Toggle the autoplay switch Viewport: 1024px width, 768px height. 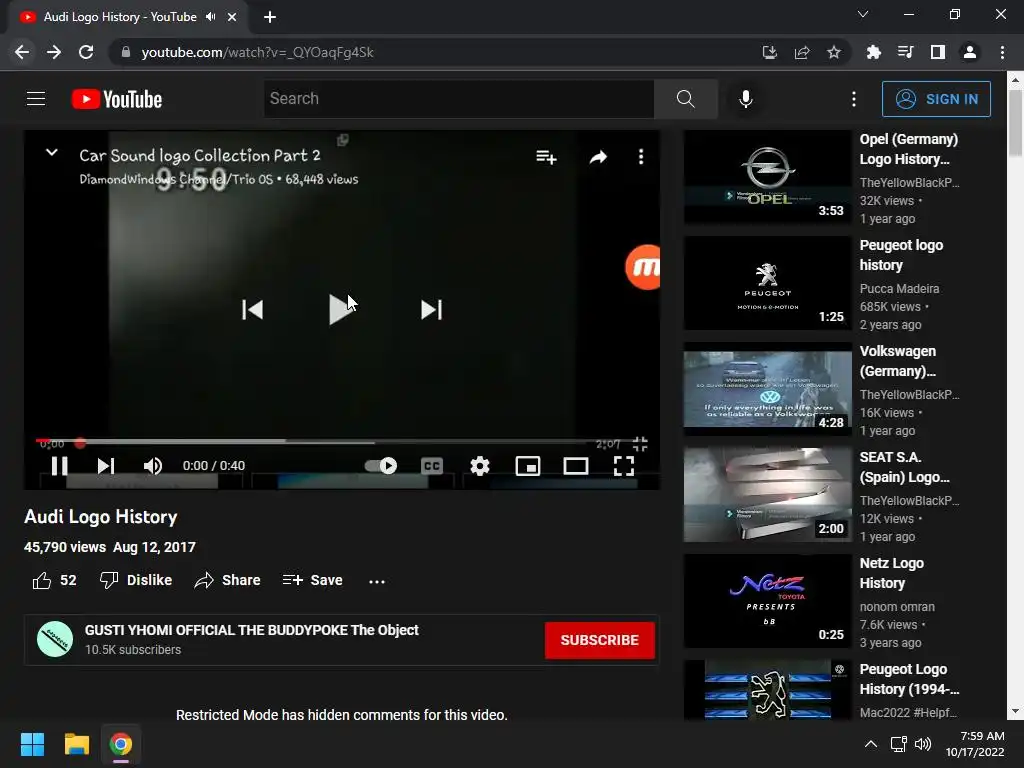(381, 466)
